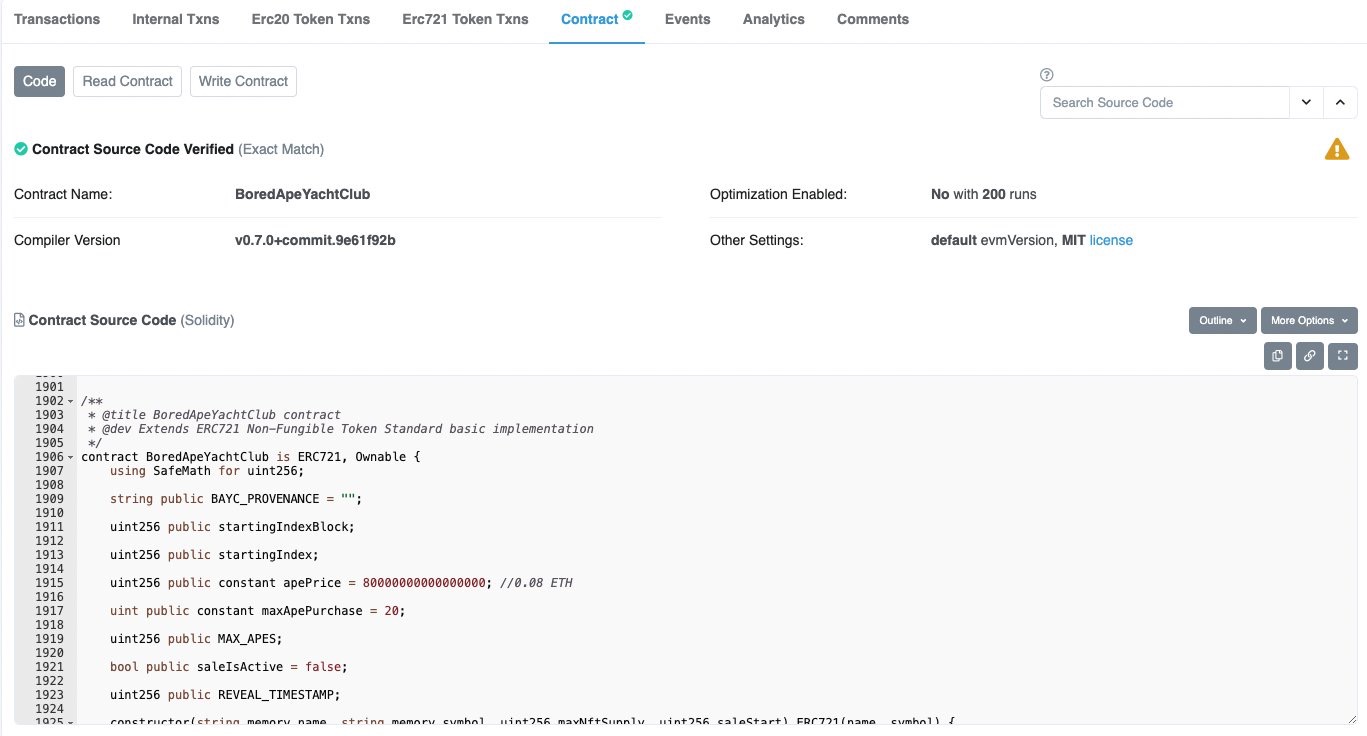Click the startingIndexBlock code line

(232, 527)
